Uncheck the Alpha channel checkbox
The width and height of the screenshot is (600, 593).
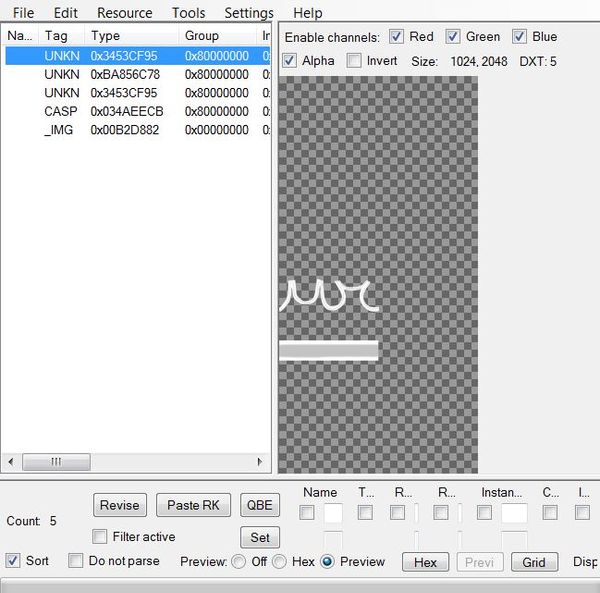coord(290,61)
